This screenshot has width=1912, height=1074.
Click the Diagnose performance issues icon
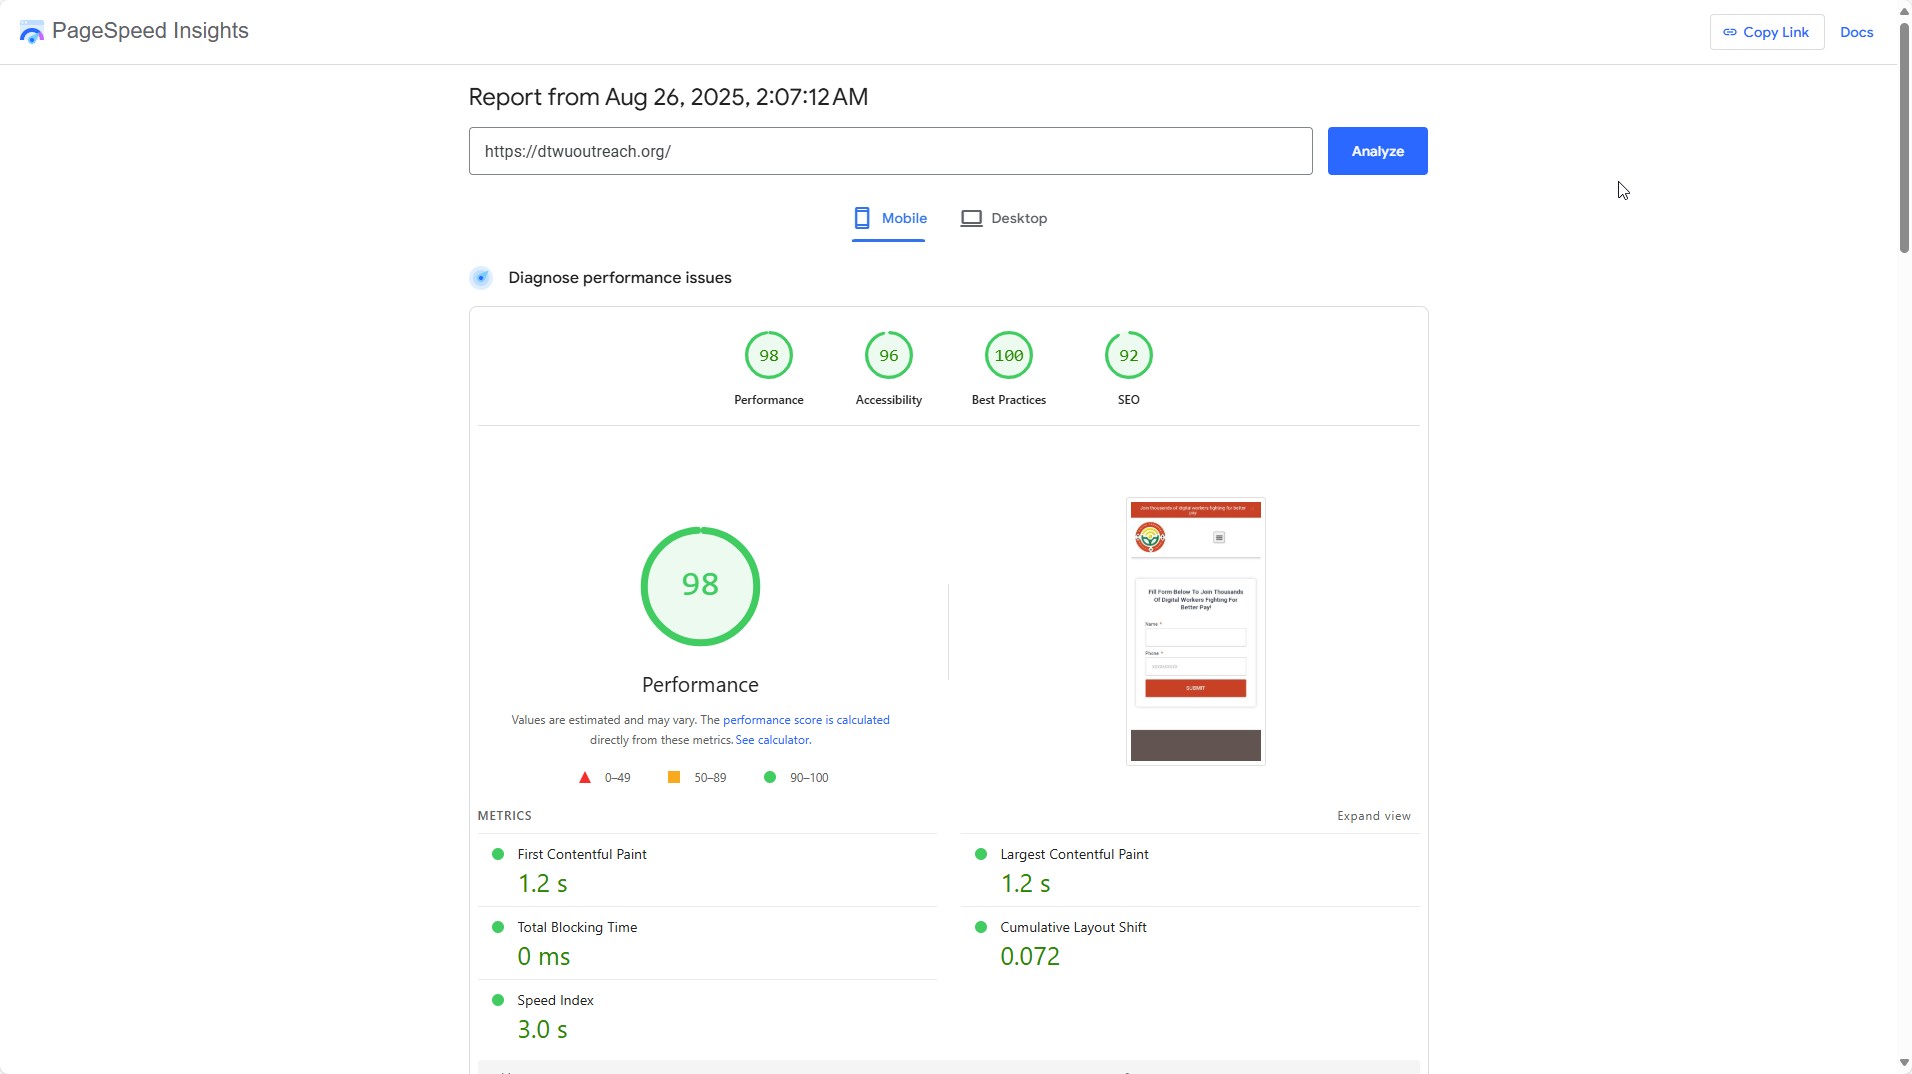point(481,278)
